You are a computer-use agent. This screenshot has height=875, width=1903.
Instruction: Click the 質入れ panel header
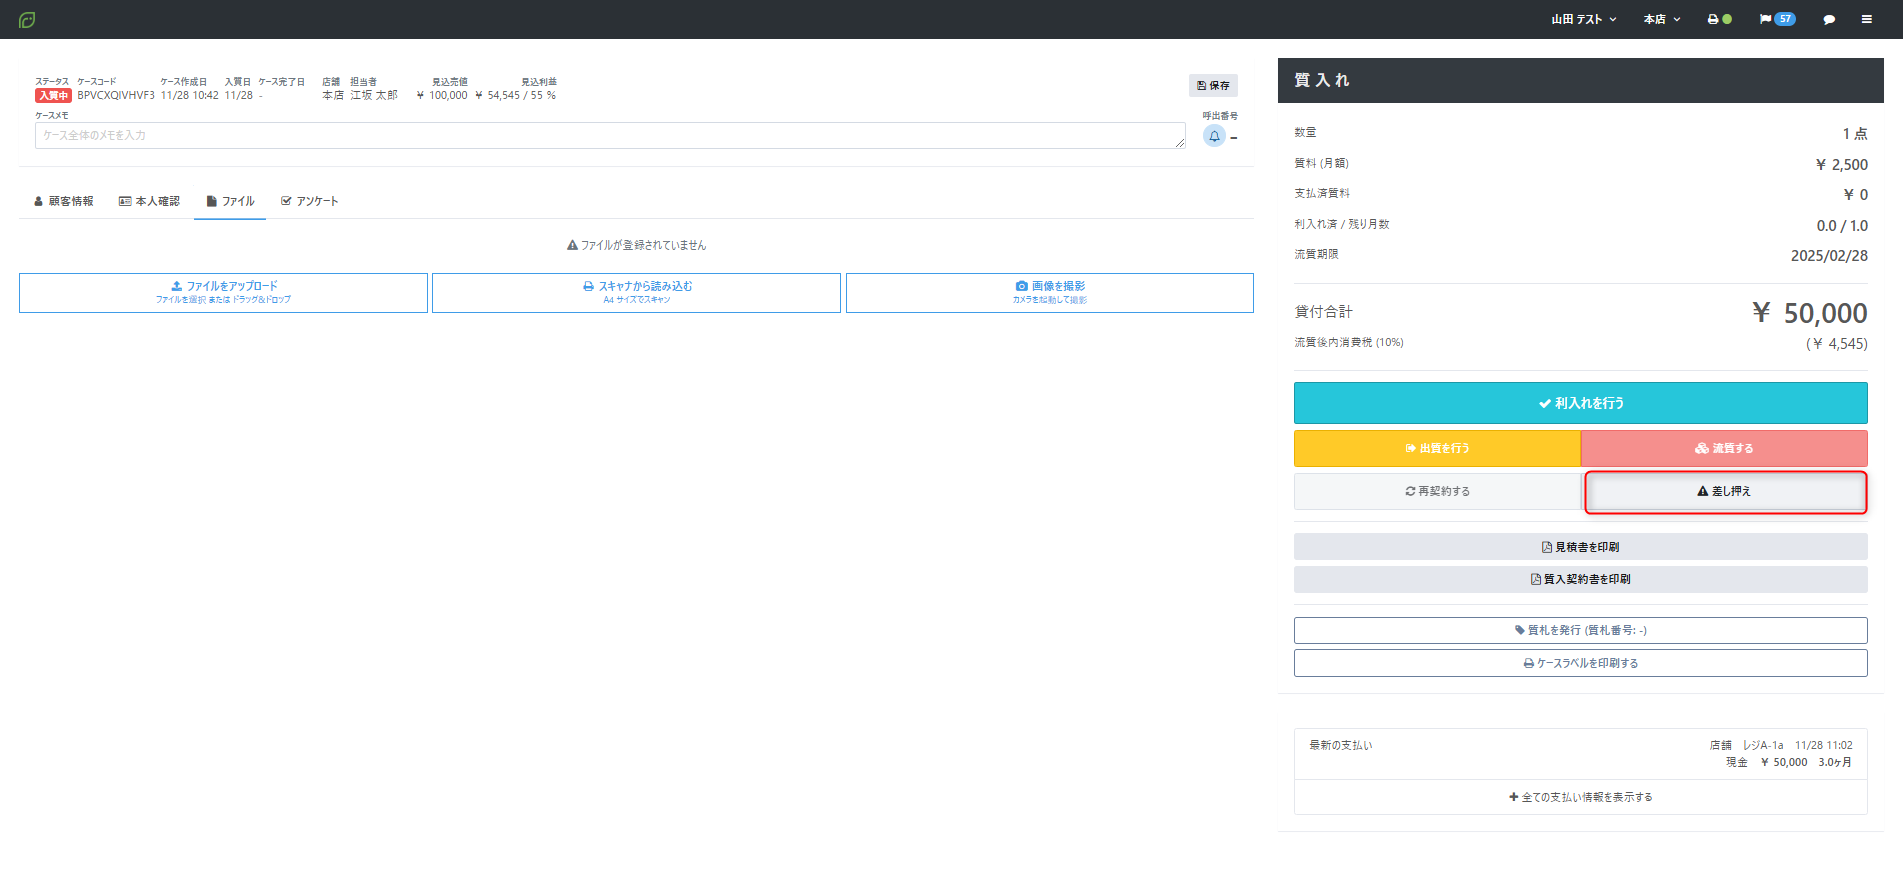[1580, 80]
